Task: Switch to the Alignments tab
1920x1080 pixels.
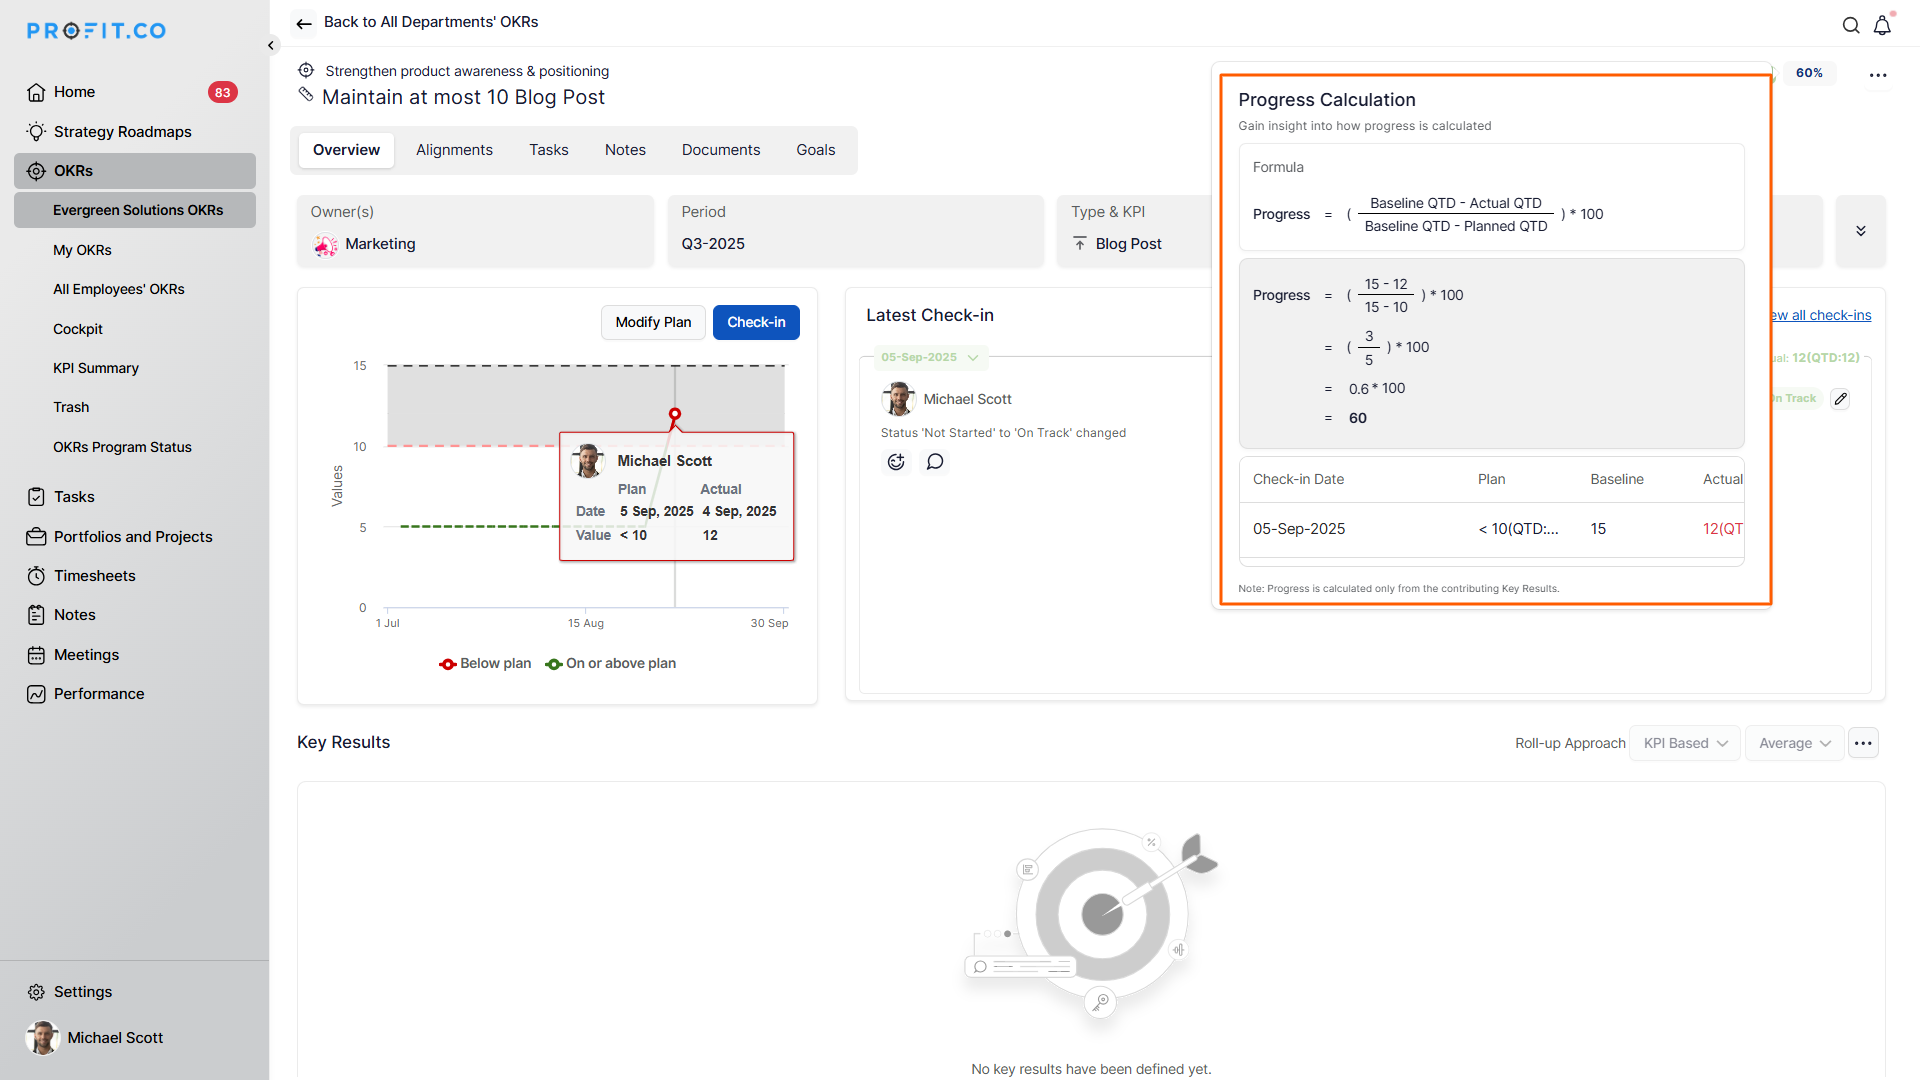Action: [454, 150]
